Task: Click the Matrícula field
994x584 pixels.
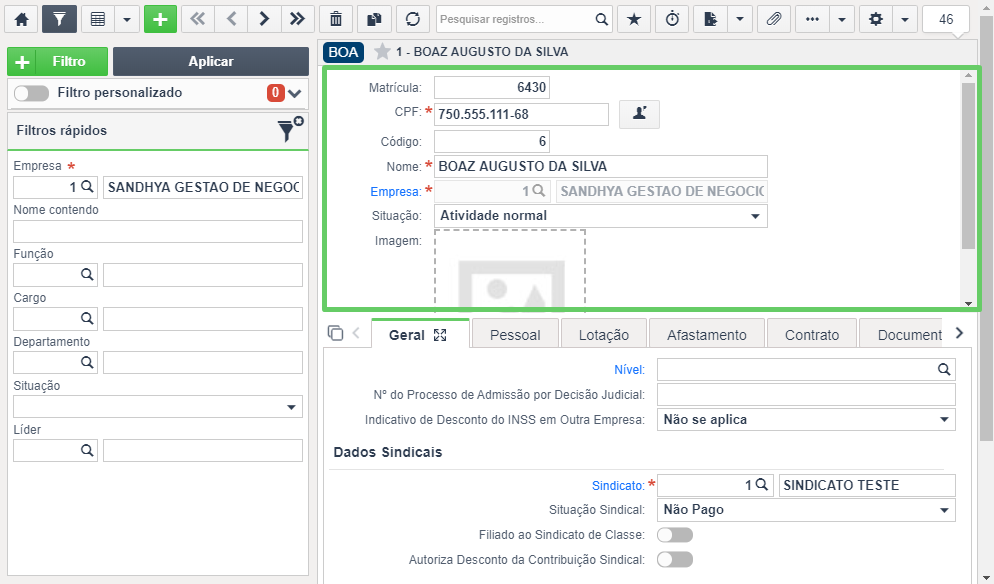Action: click(492, 88)
